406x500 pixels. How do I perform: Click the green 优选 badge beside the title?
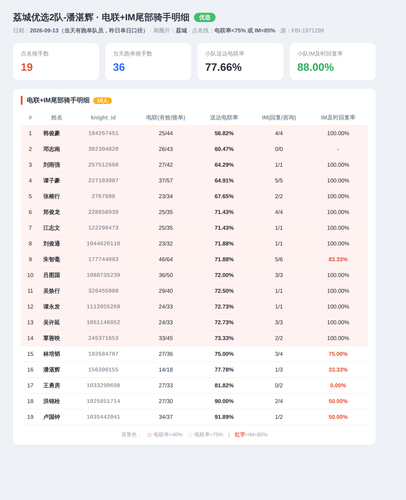point(205,17)
